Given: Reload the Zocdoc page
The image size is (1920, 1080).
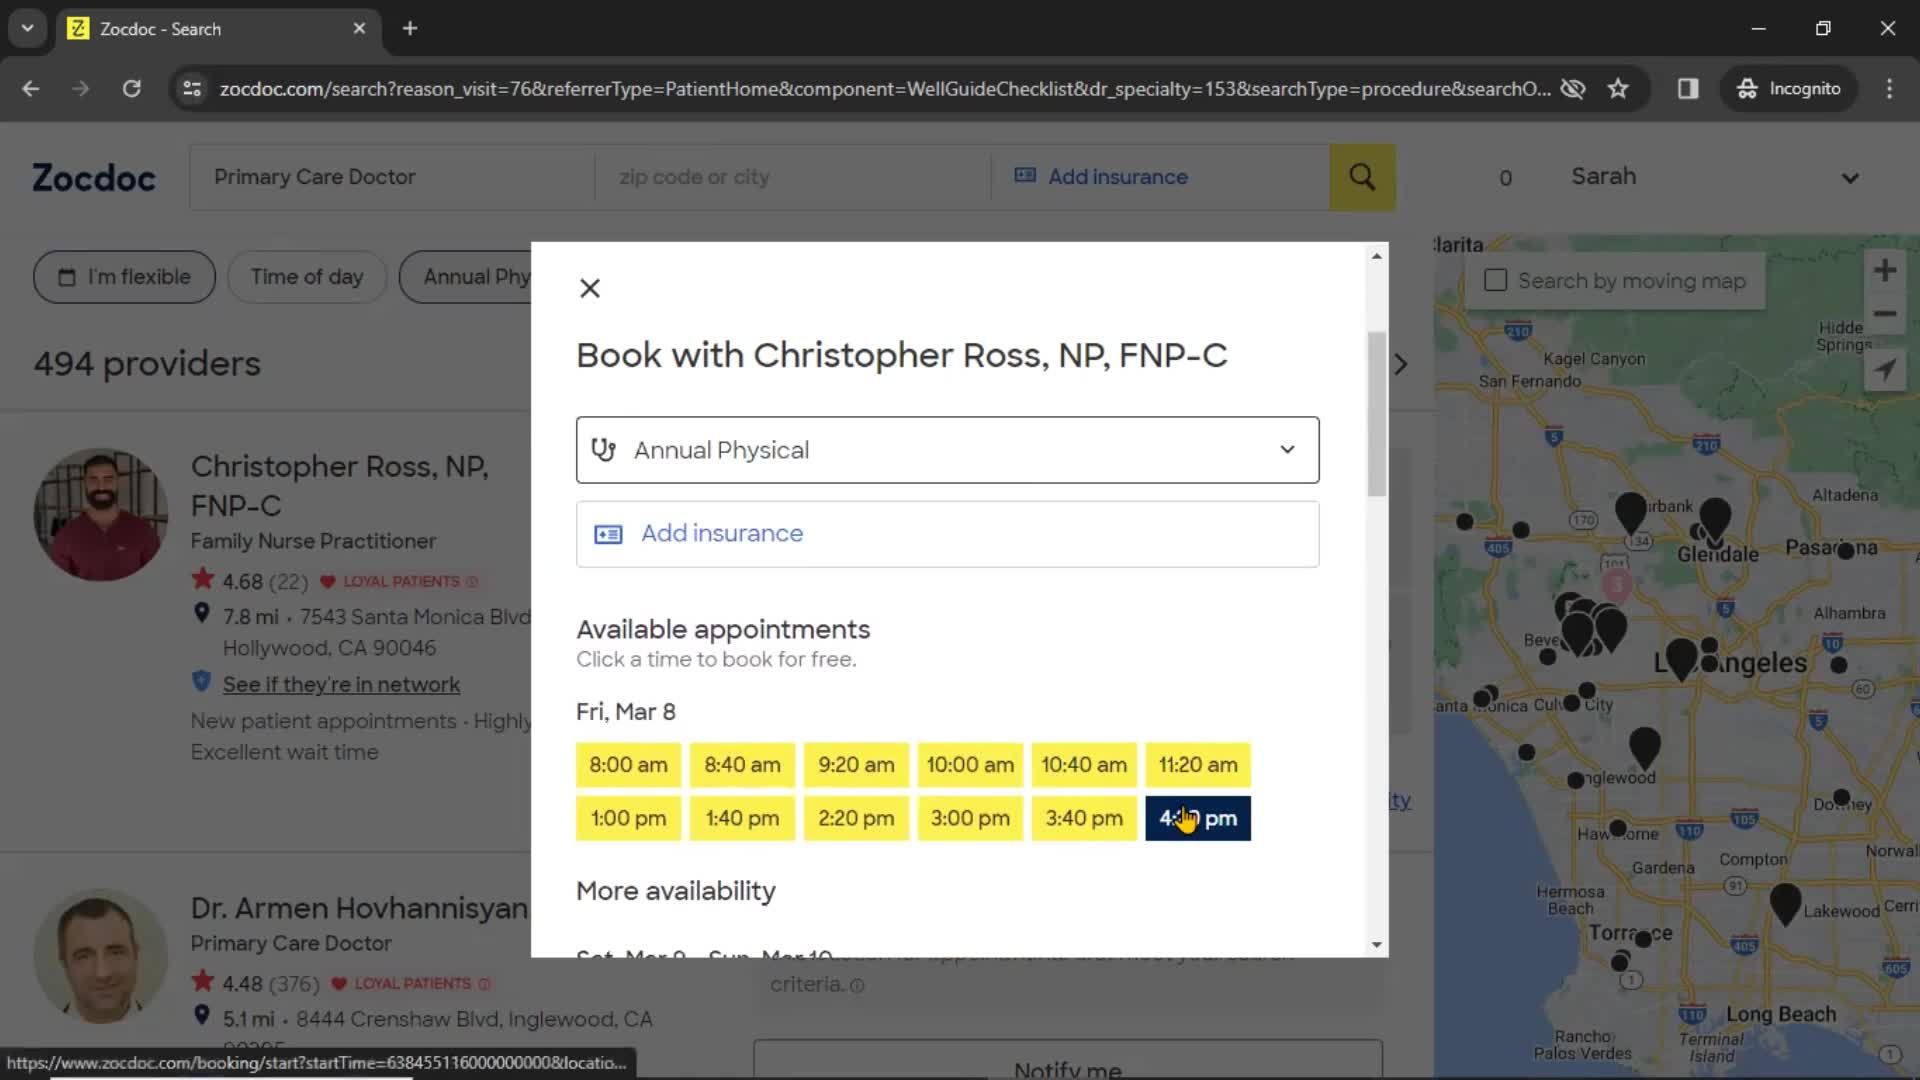Looking at the screenshot, I should 131,89.
